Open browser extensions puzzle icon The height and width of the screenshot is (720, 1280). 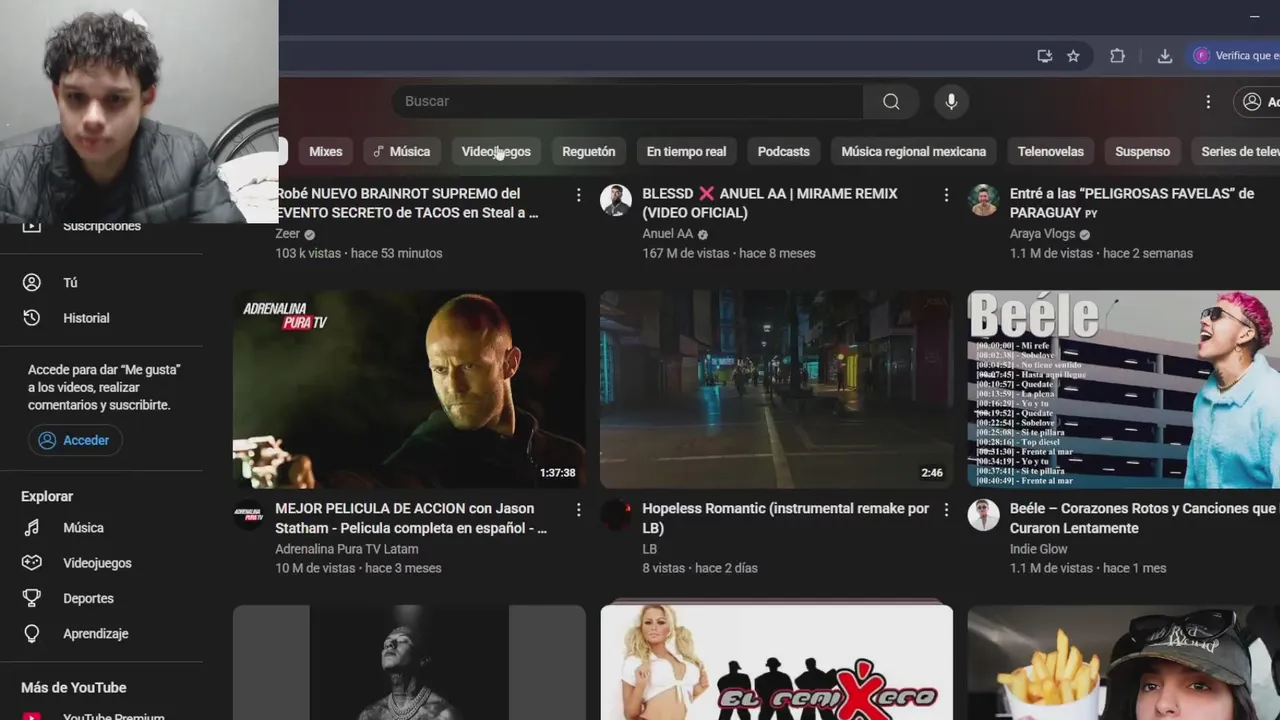[1118, 56]
